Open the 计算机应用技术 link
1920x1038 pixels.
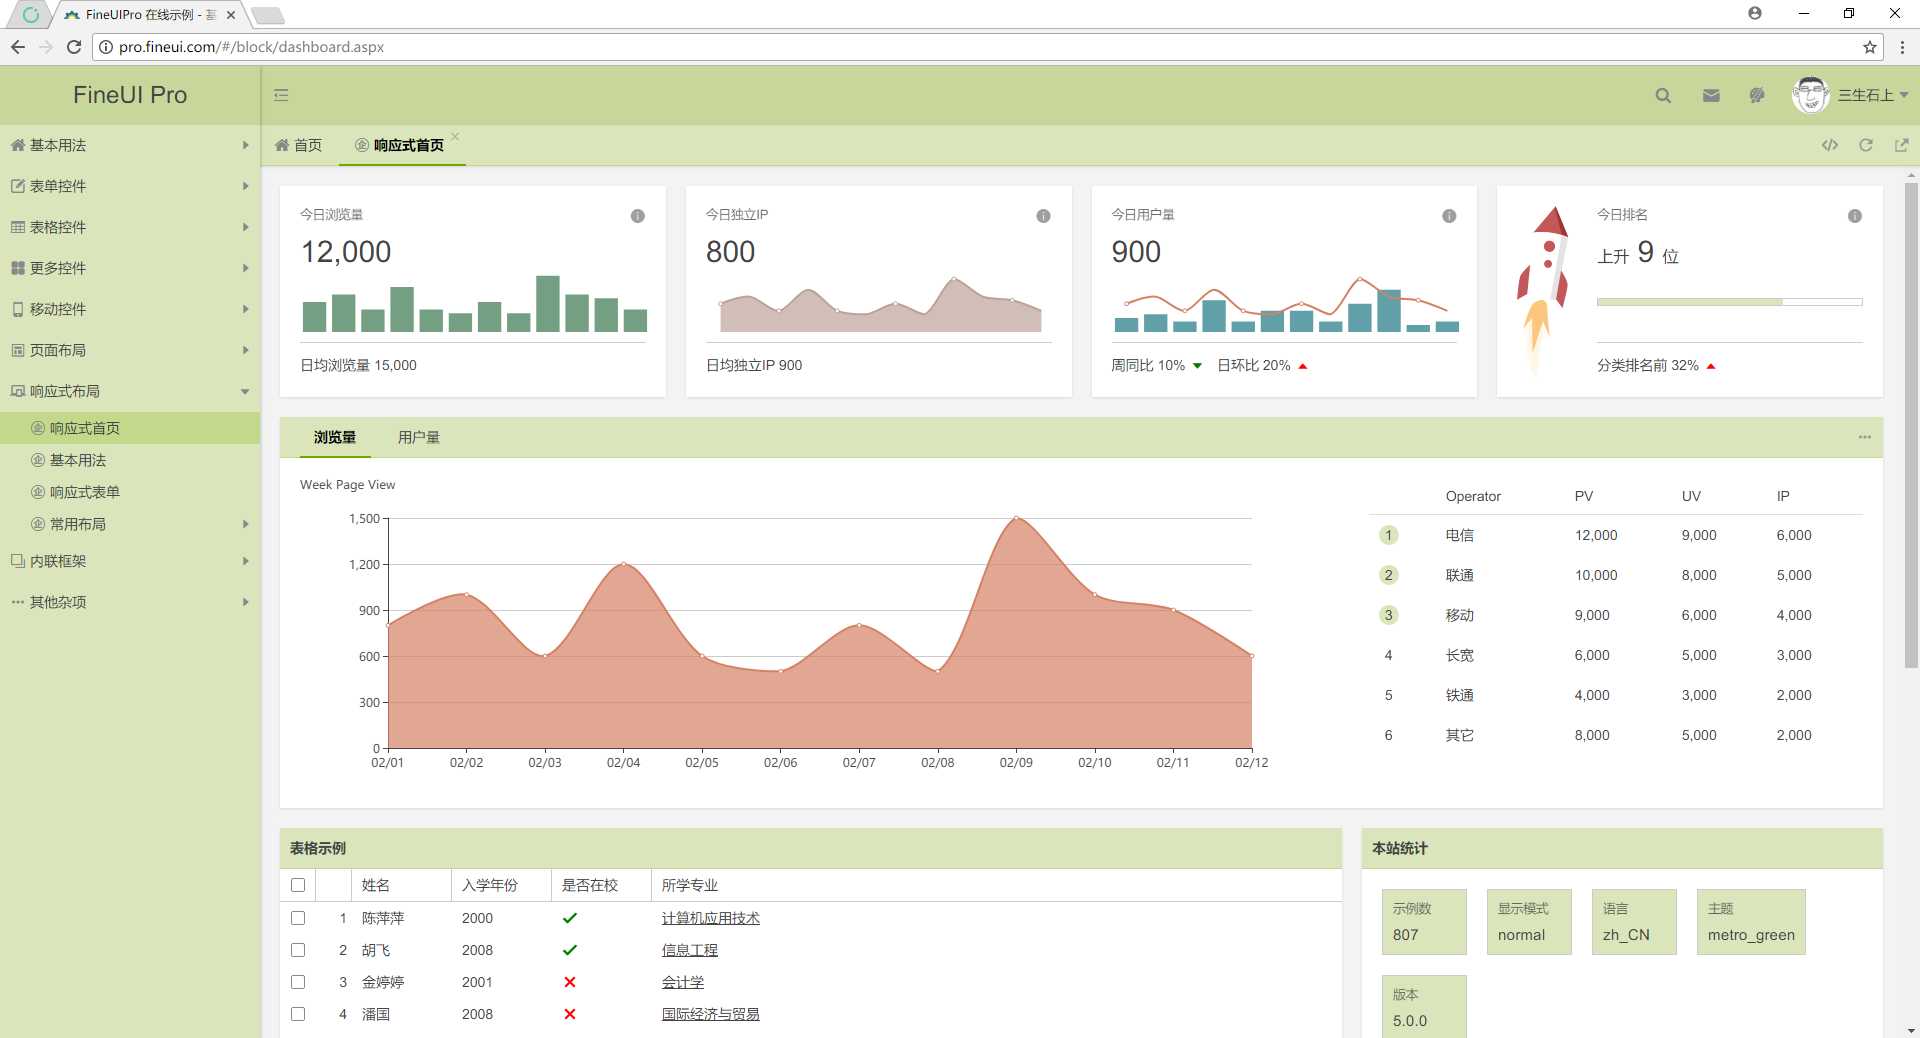pos(711,918)
